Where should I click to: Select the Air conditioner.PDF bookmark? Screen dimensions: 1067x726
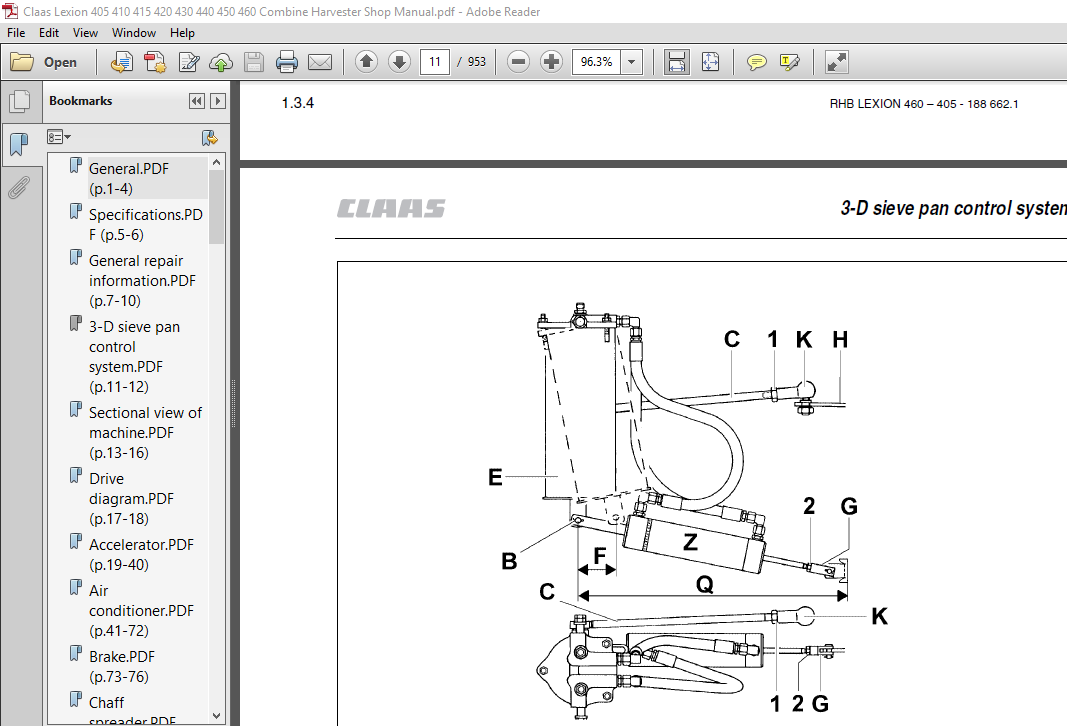click(141, 610)
